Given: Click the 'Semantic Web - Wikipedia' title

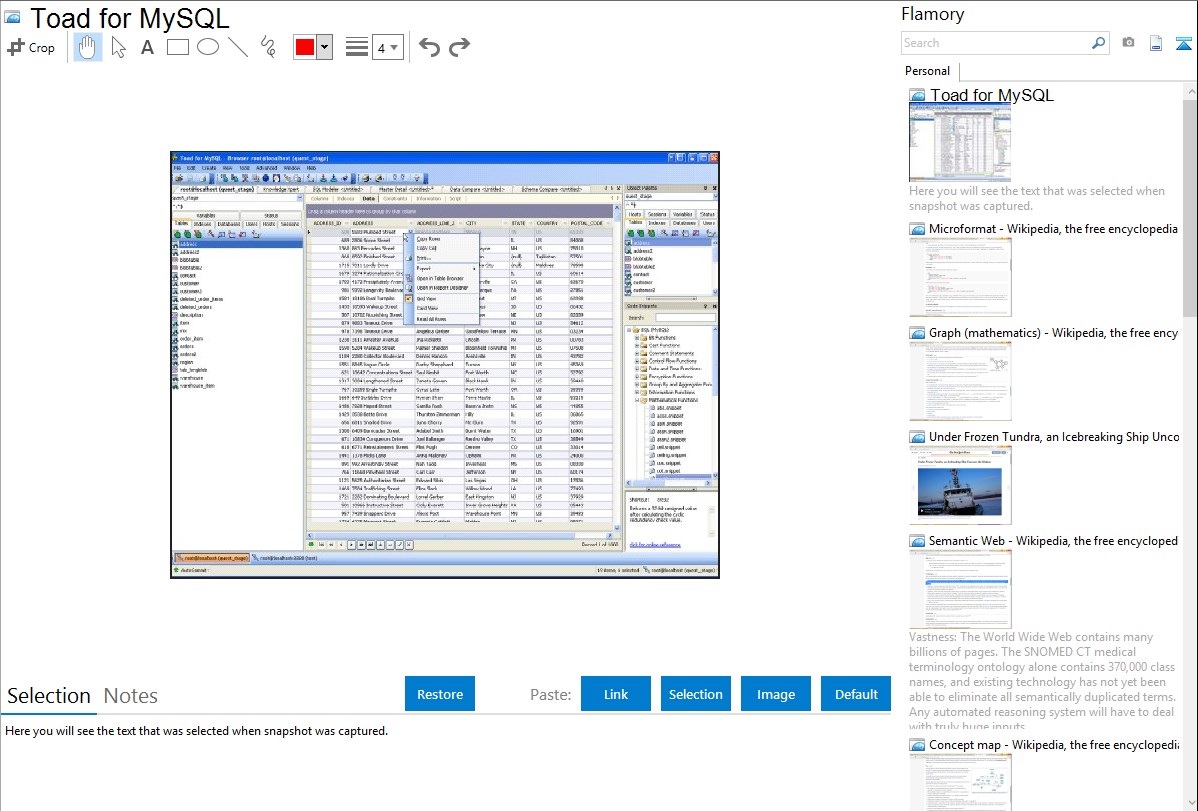Looking at the screenshot, I should (x=1053, y=540).
